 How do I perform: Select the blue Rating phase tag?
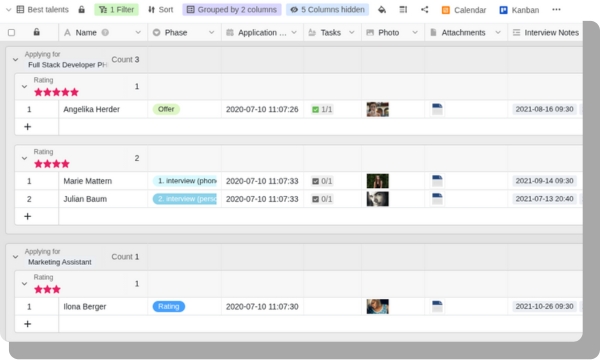(x=169, y=306)
